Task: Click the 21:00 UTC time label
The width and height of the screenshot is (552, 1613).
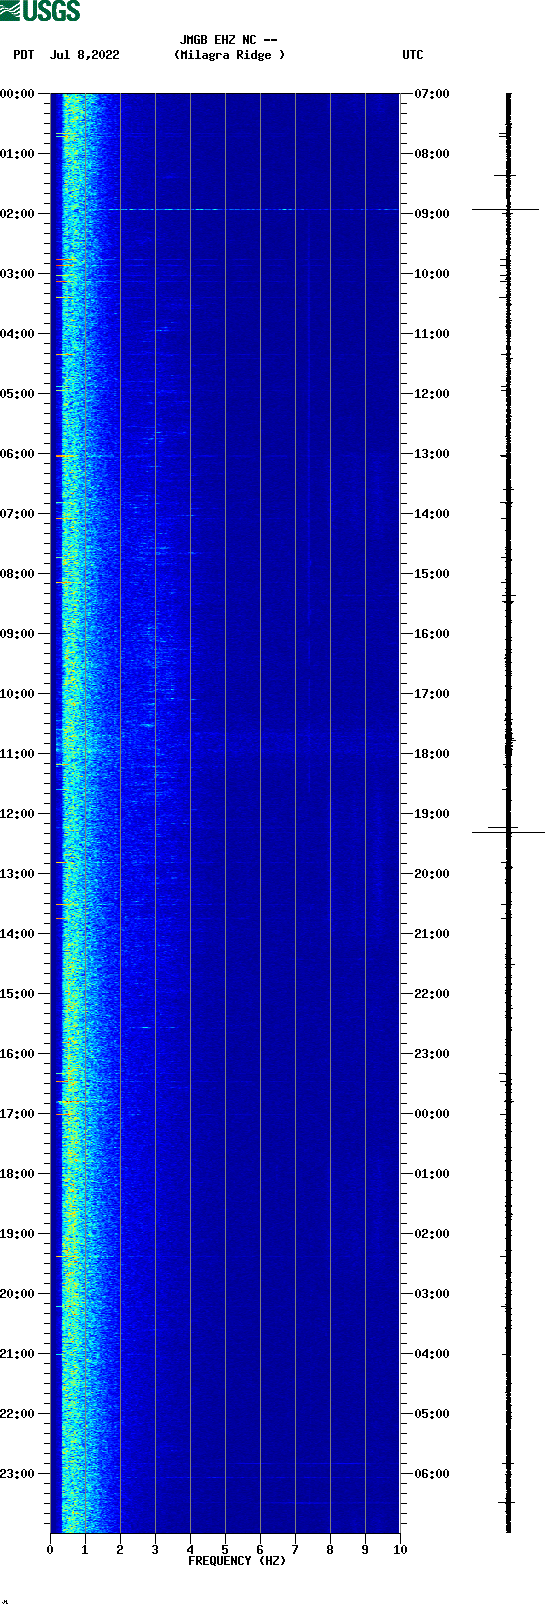Action: 432,934
